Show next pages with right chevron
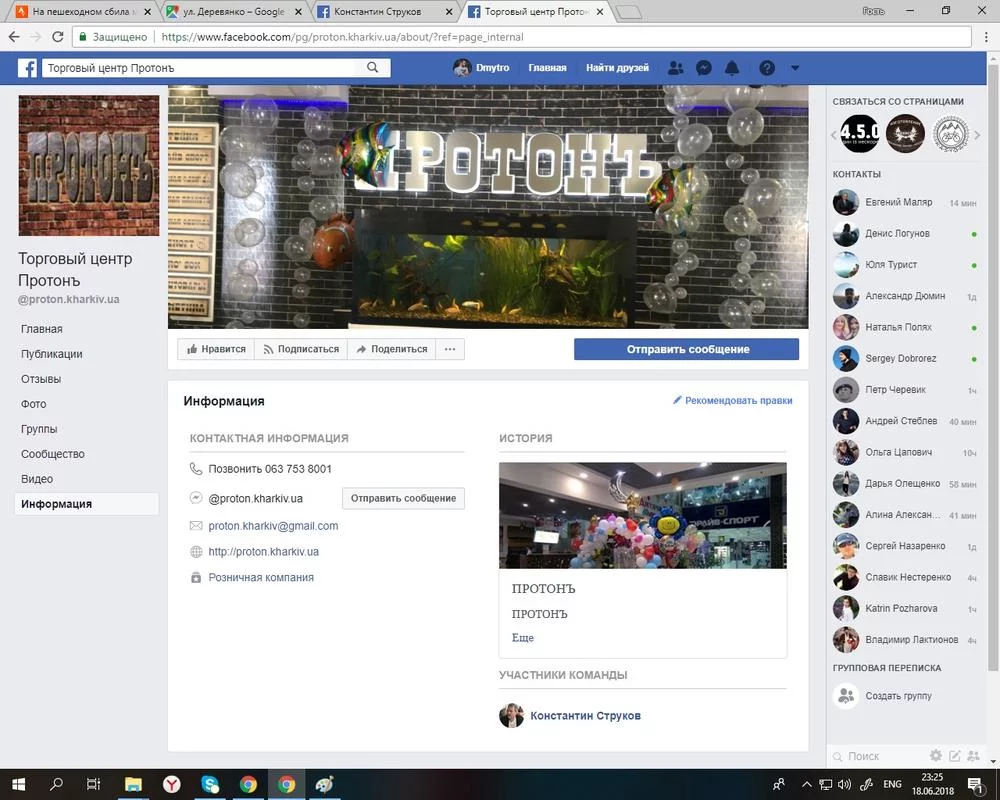This screenshot has width=1000, height=800. point(977,135)
